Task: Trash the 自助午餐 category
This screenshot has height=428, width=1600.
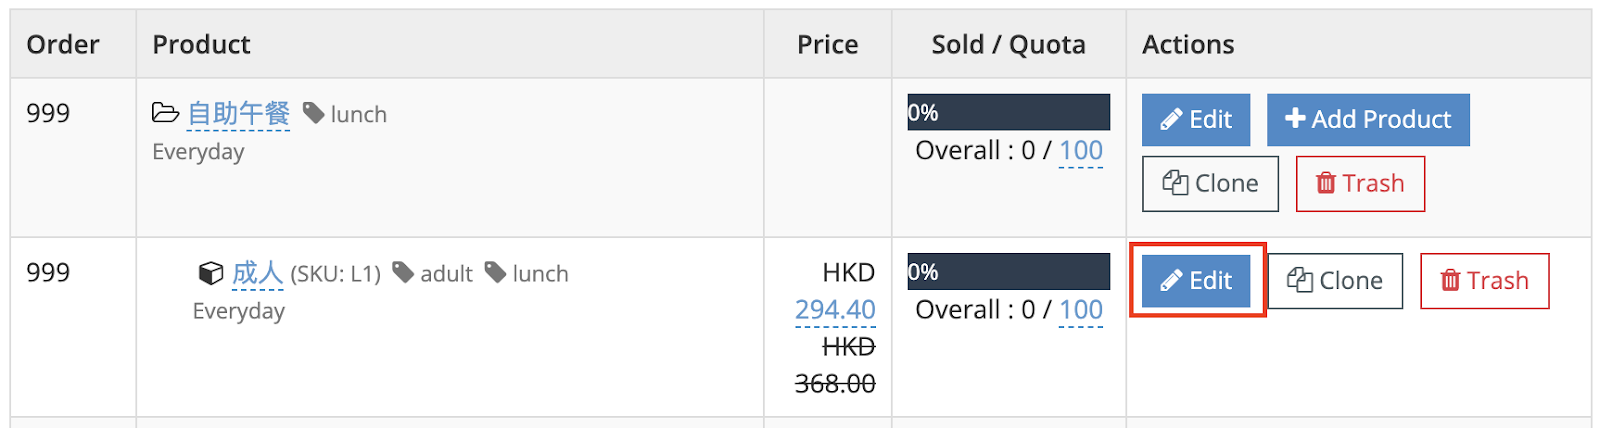Action: pyautogui.click(x=1360, y=184)
